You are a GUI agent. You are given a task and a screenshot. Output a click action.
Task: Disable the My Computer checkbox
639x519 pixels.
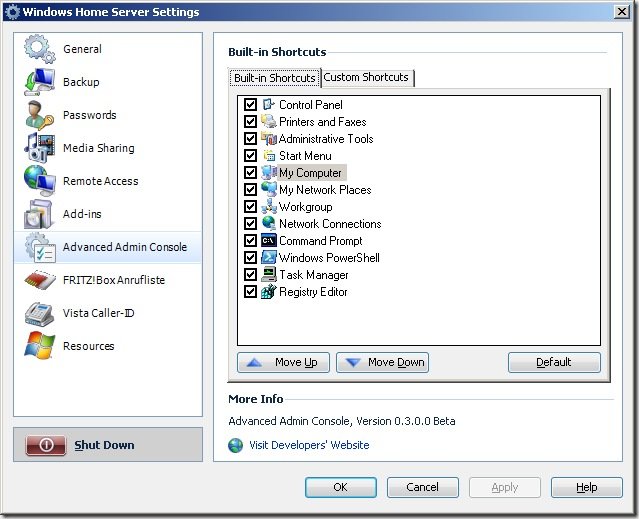coord(250,173)
